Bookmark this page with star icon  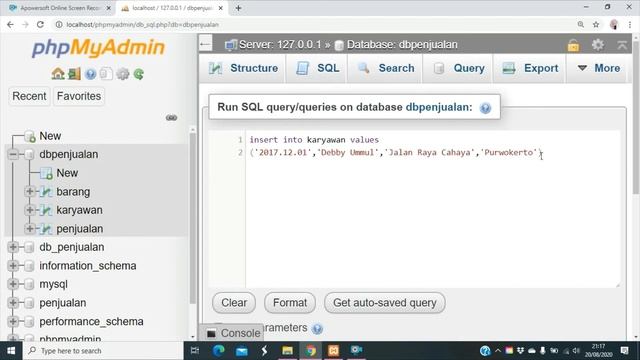[596, 24]
